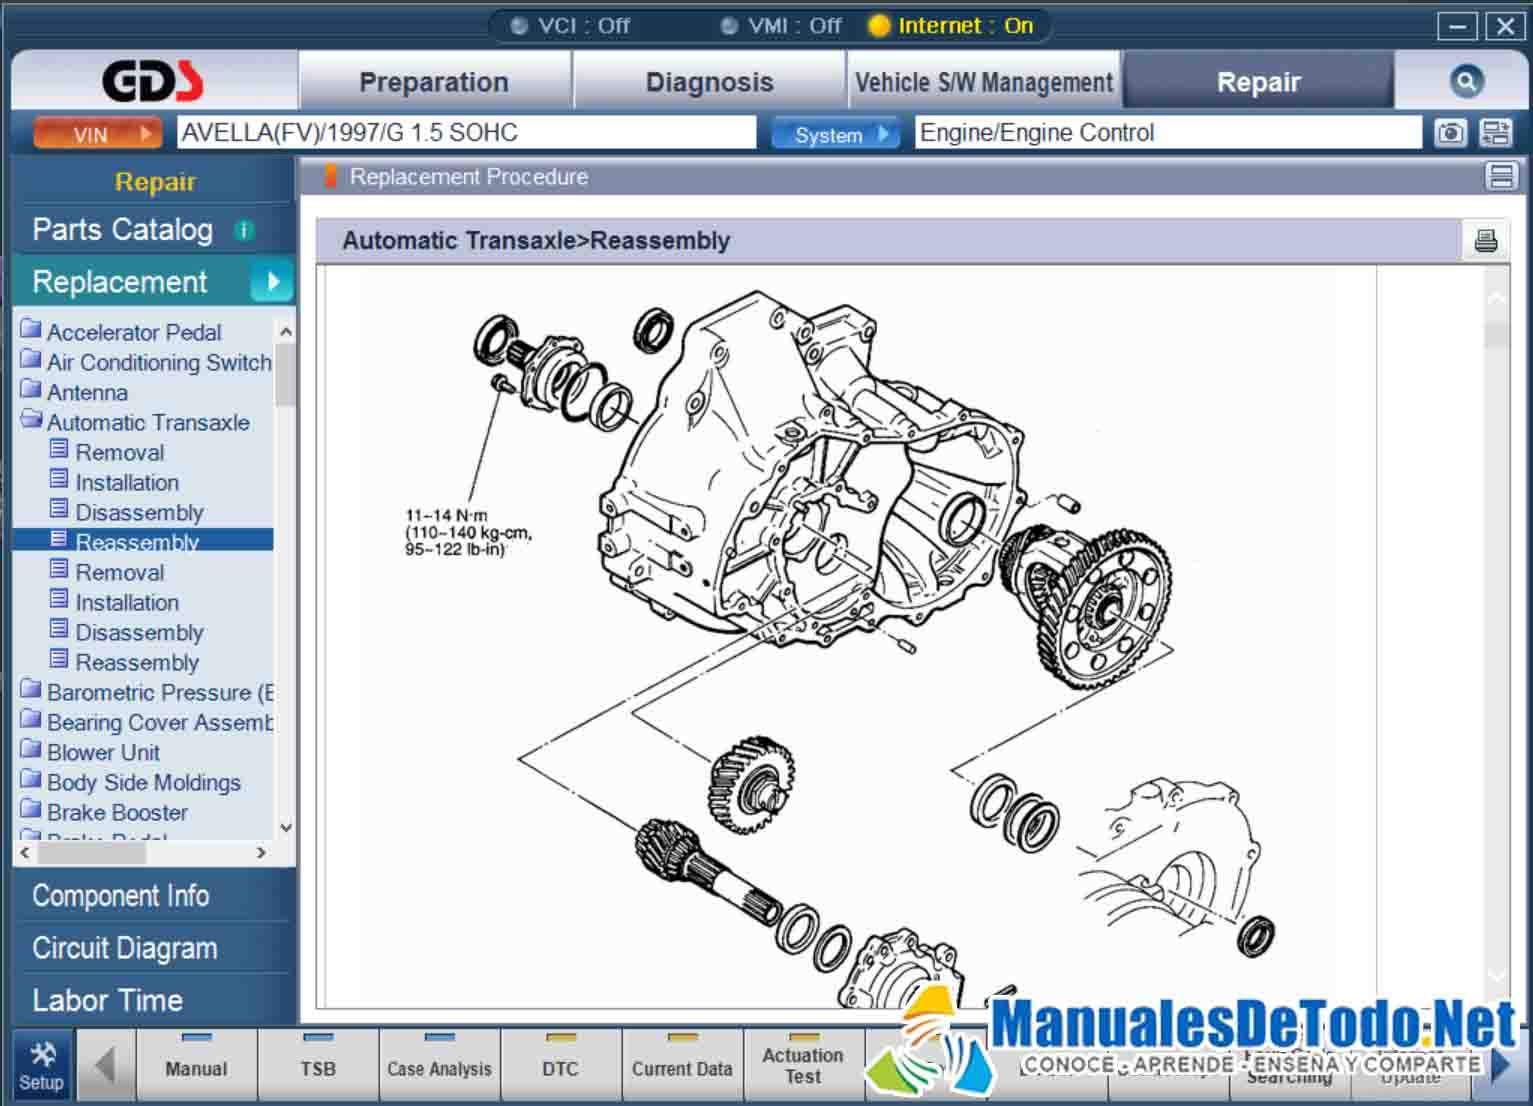The image size is (1533, 1106).
Task: Click the magnifier search icon in top bar
Action: (1466, 81)
